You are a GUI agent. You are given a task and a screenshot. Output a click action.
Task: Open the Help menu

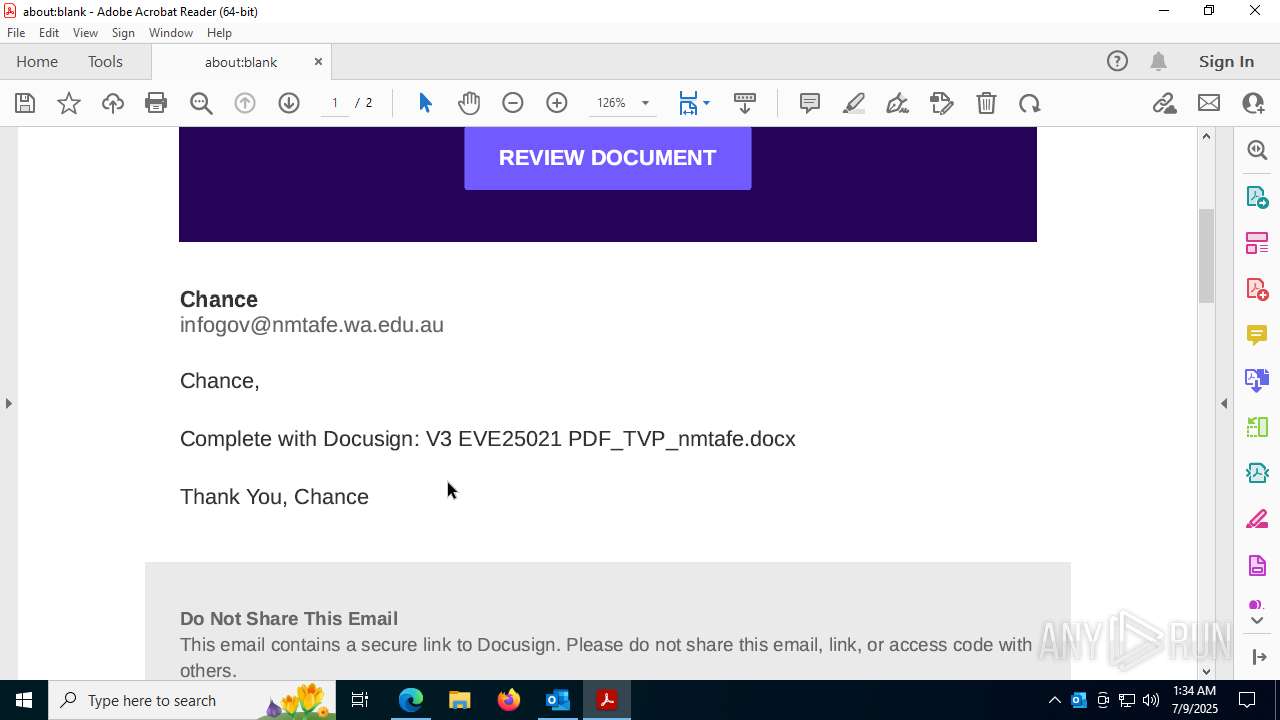pyautogui.click(x=219, y=33)
